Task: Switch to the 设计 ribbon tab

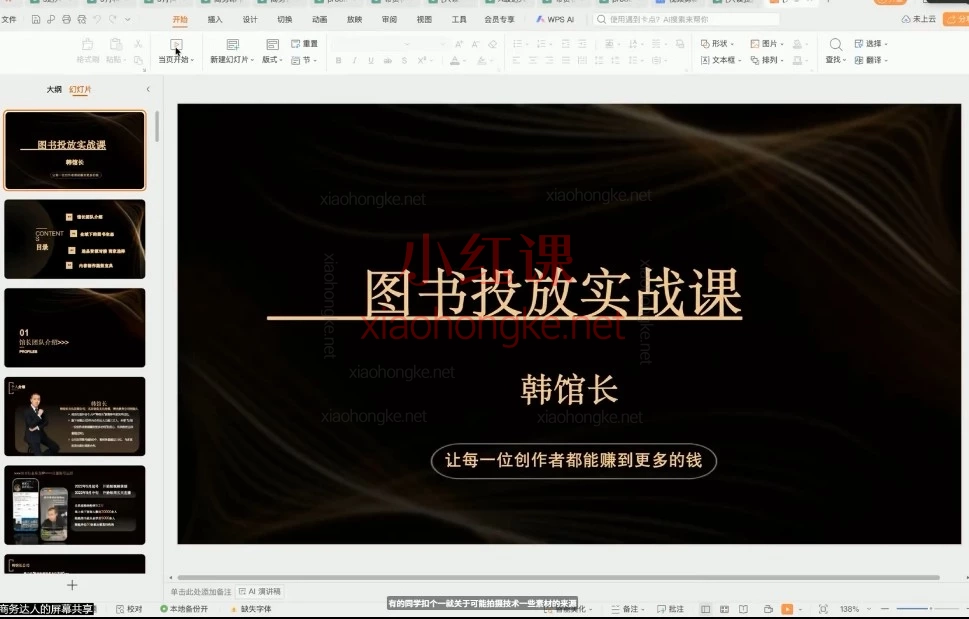Action: [x=250, y=20]
